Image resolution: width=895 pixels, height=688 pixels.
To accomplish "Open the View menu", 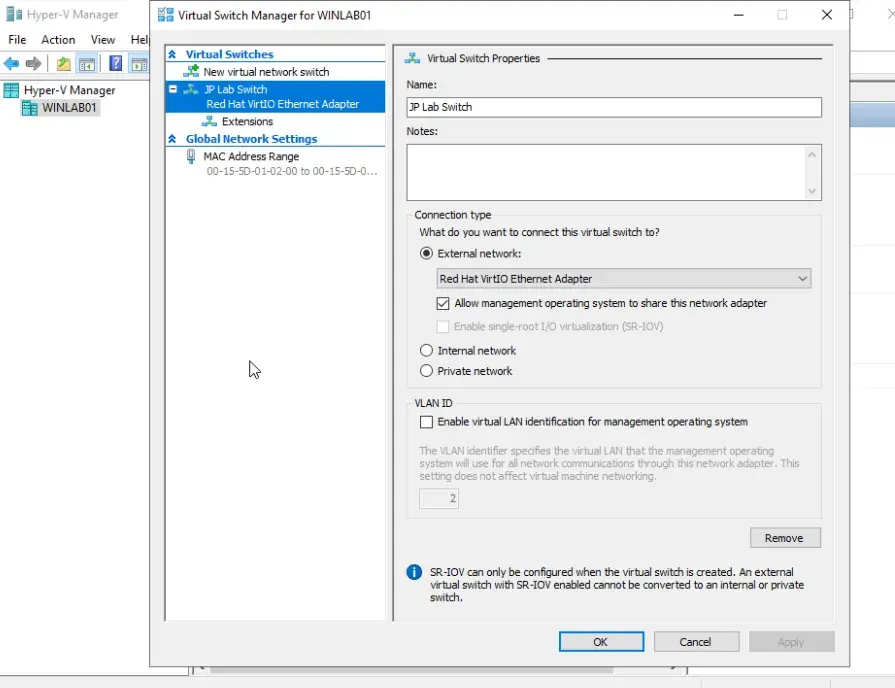I will (103, 39).
